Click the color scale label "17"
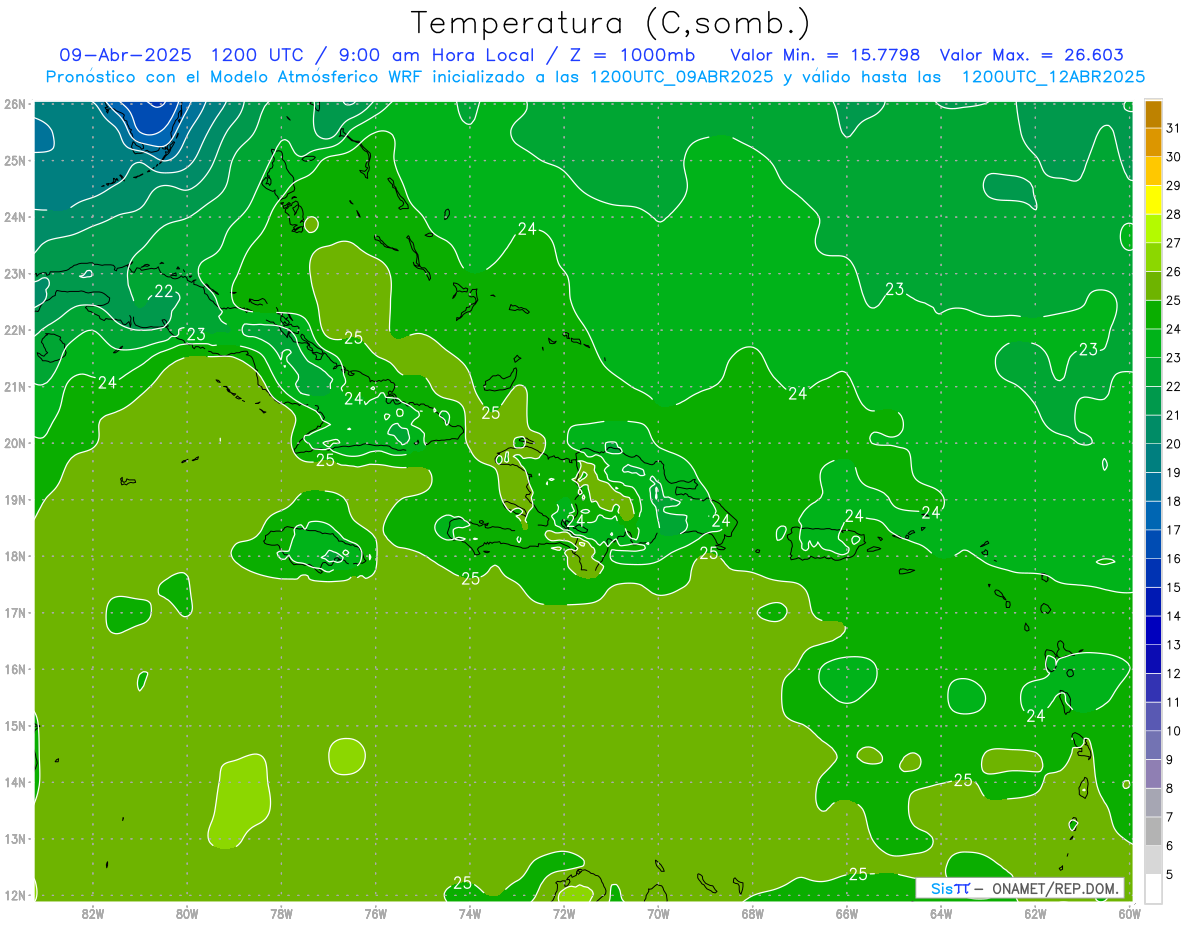1200x927 pixels. pyautogui.click(x=1173, y=530)
